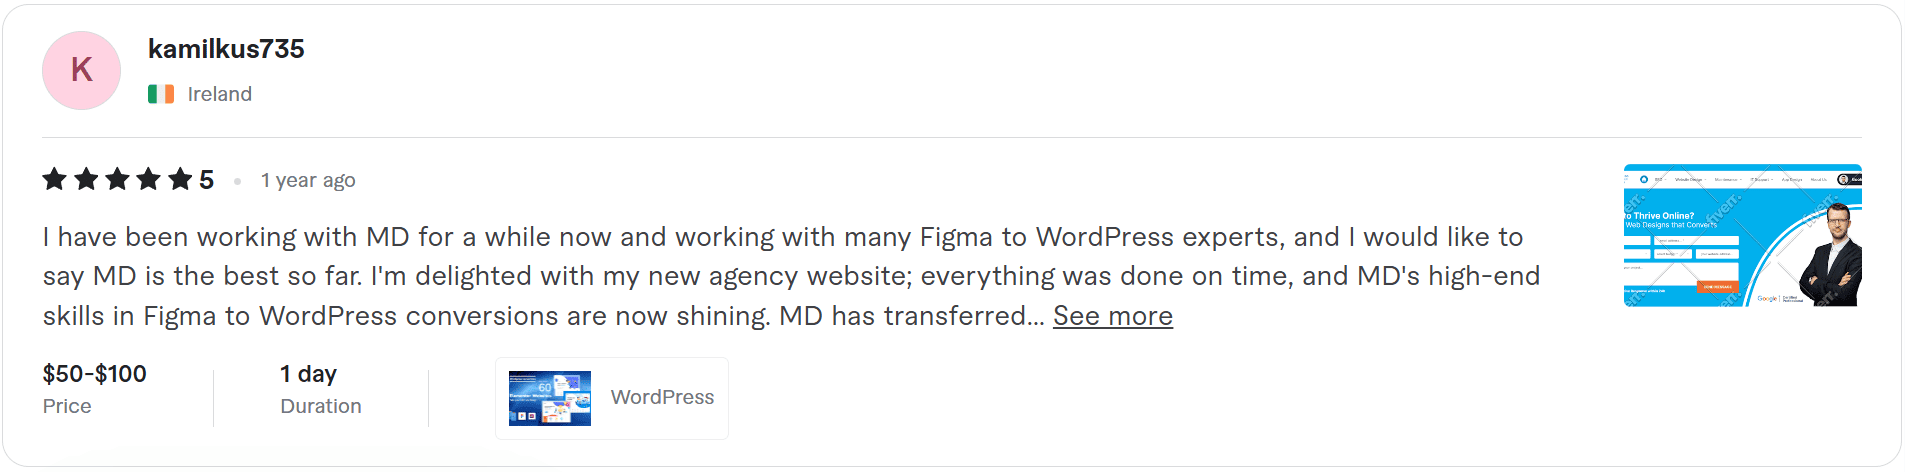Expand the review with See more
This screenshot has width=1905, height=472.
pos(1112,316)
